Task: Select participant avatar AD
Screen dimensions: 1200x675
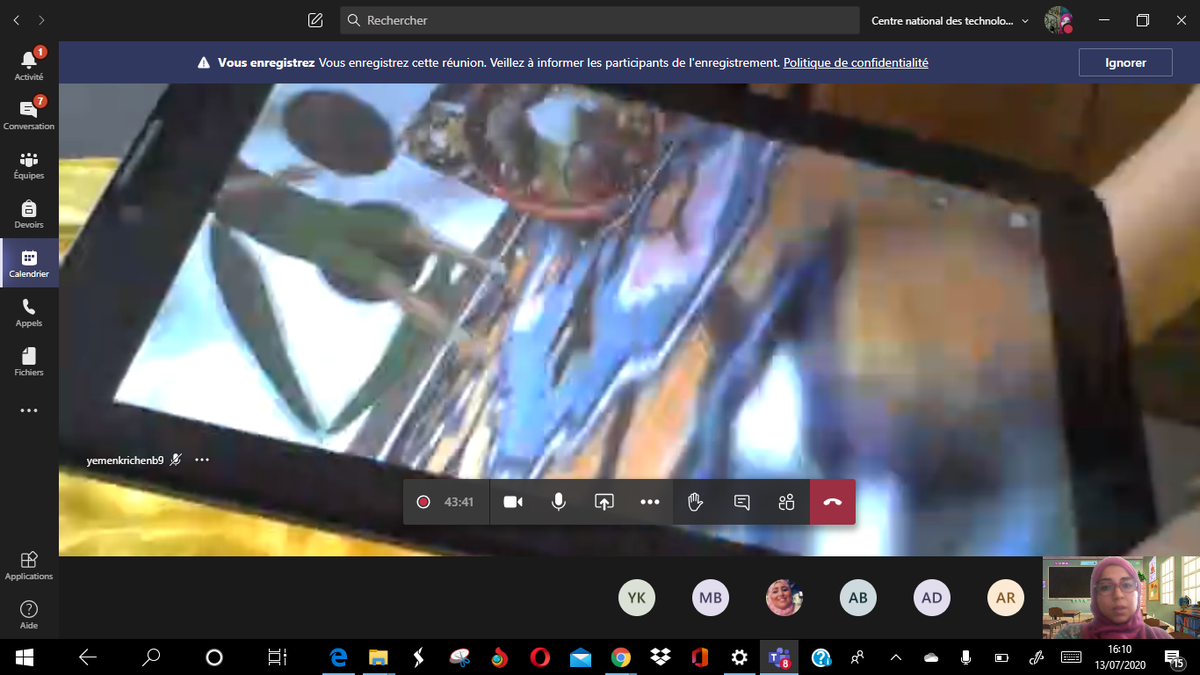Action: coord(932,598)
